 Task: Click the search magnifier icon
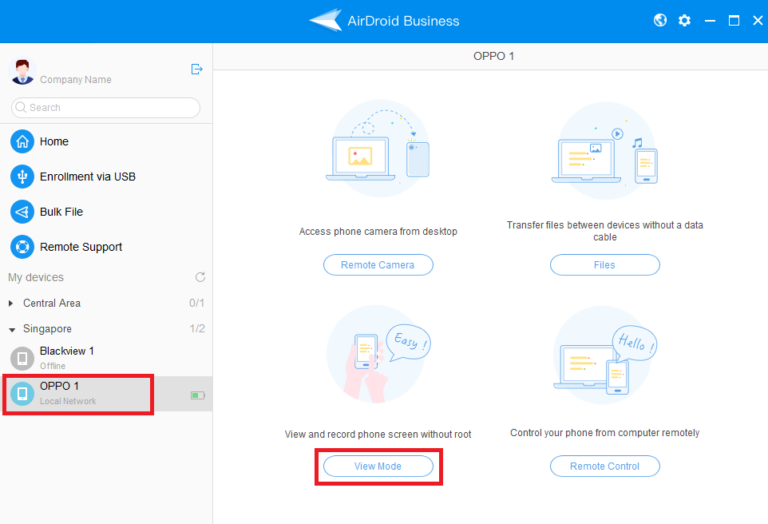tap(21, 107)
